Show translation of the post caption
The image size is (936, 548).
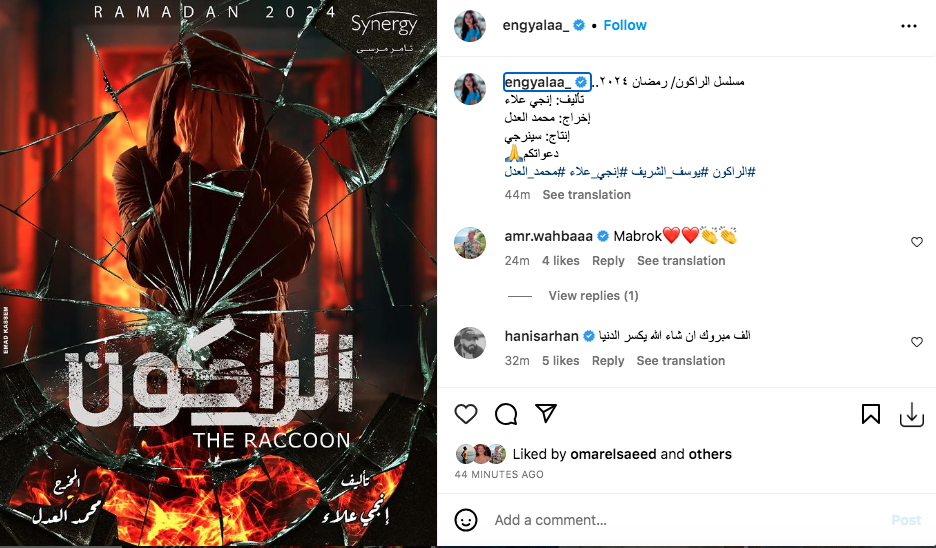[x=586, y=195]
